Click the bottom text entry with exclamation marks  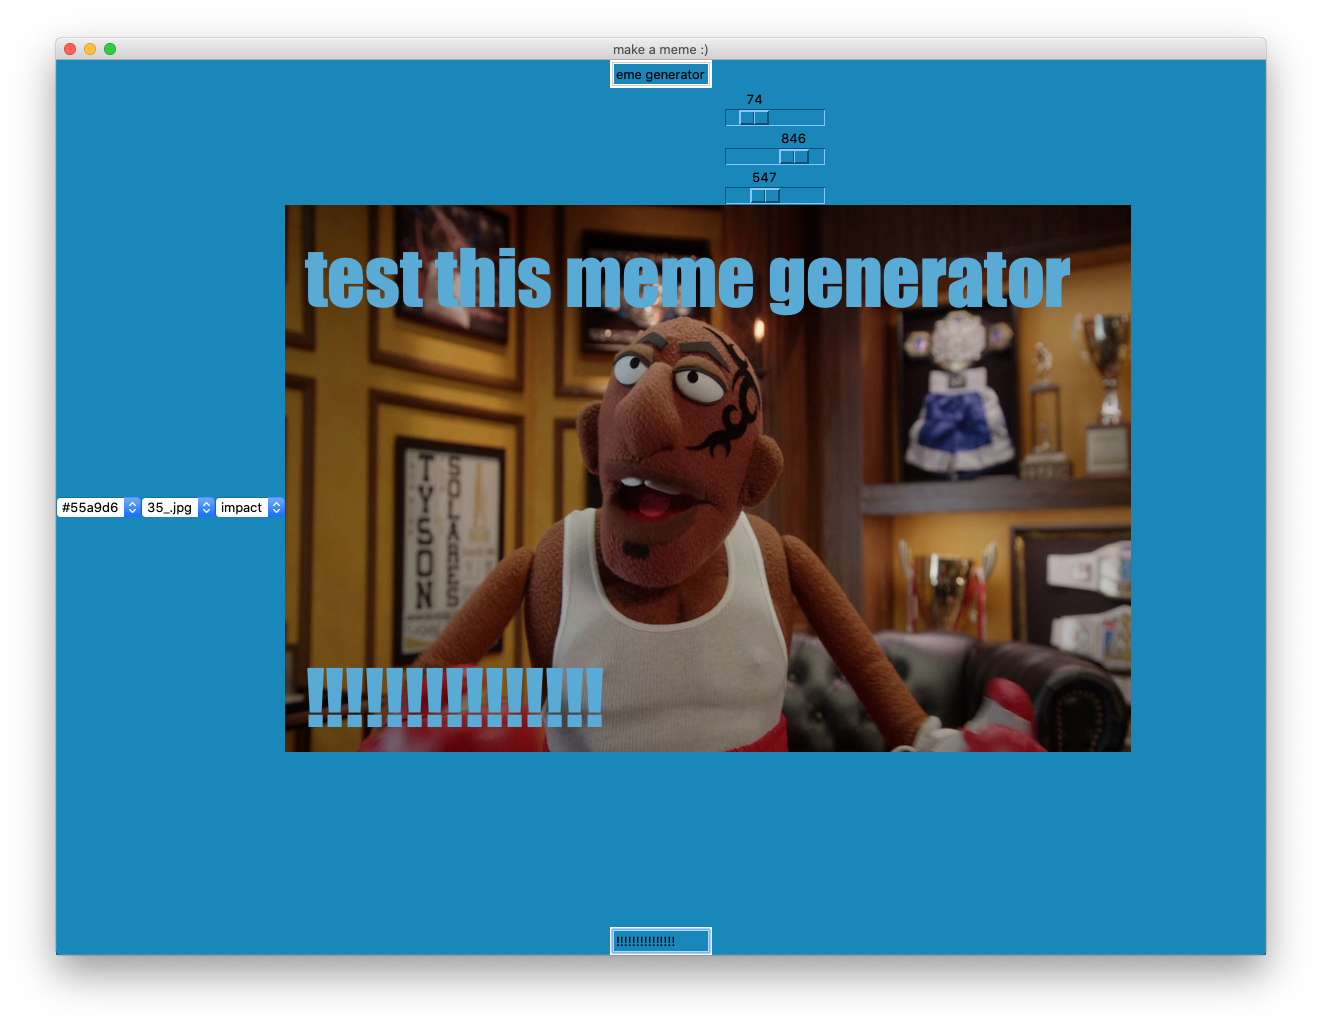pos(660,941)
